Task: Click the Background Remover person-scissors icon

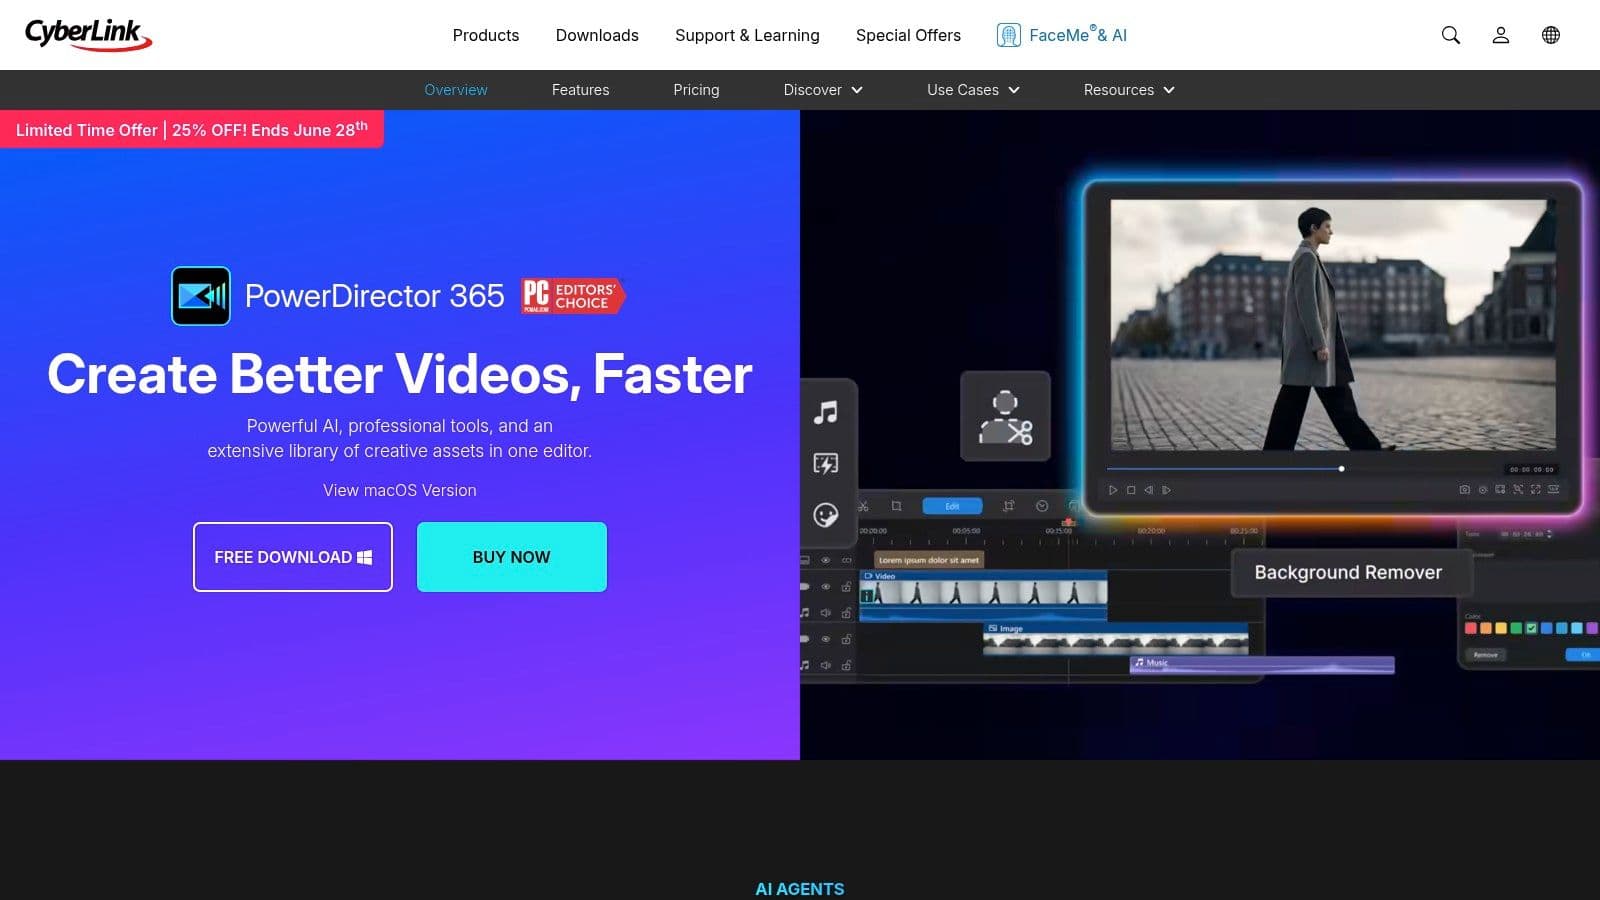Action: pyautogui.click(x=1005, y=417)
